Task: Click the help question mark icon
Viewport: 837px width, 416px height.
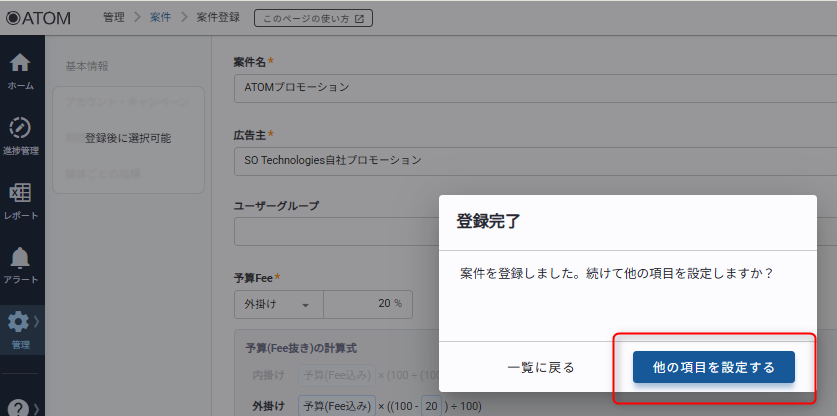Action: (18, 407)
